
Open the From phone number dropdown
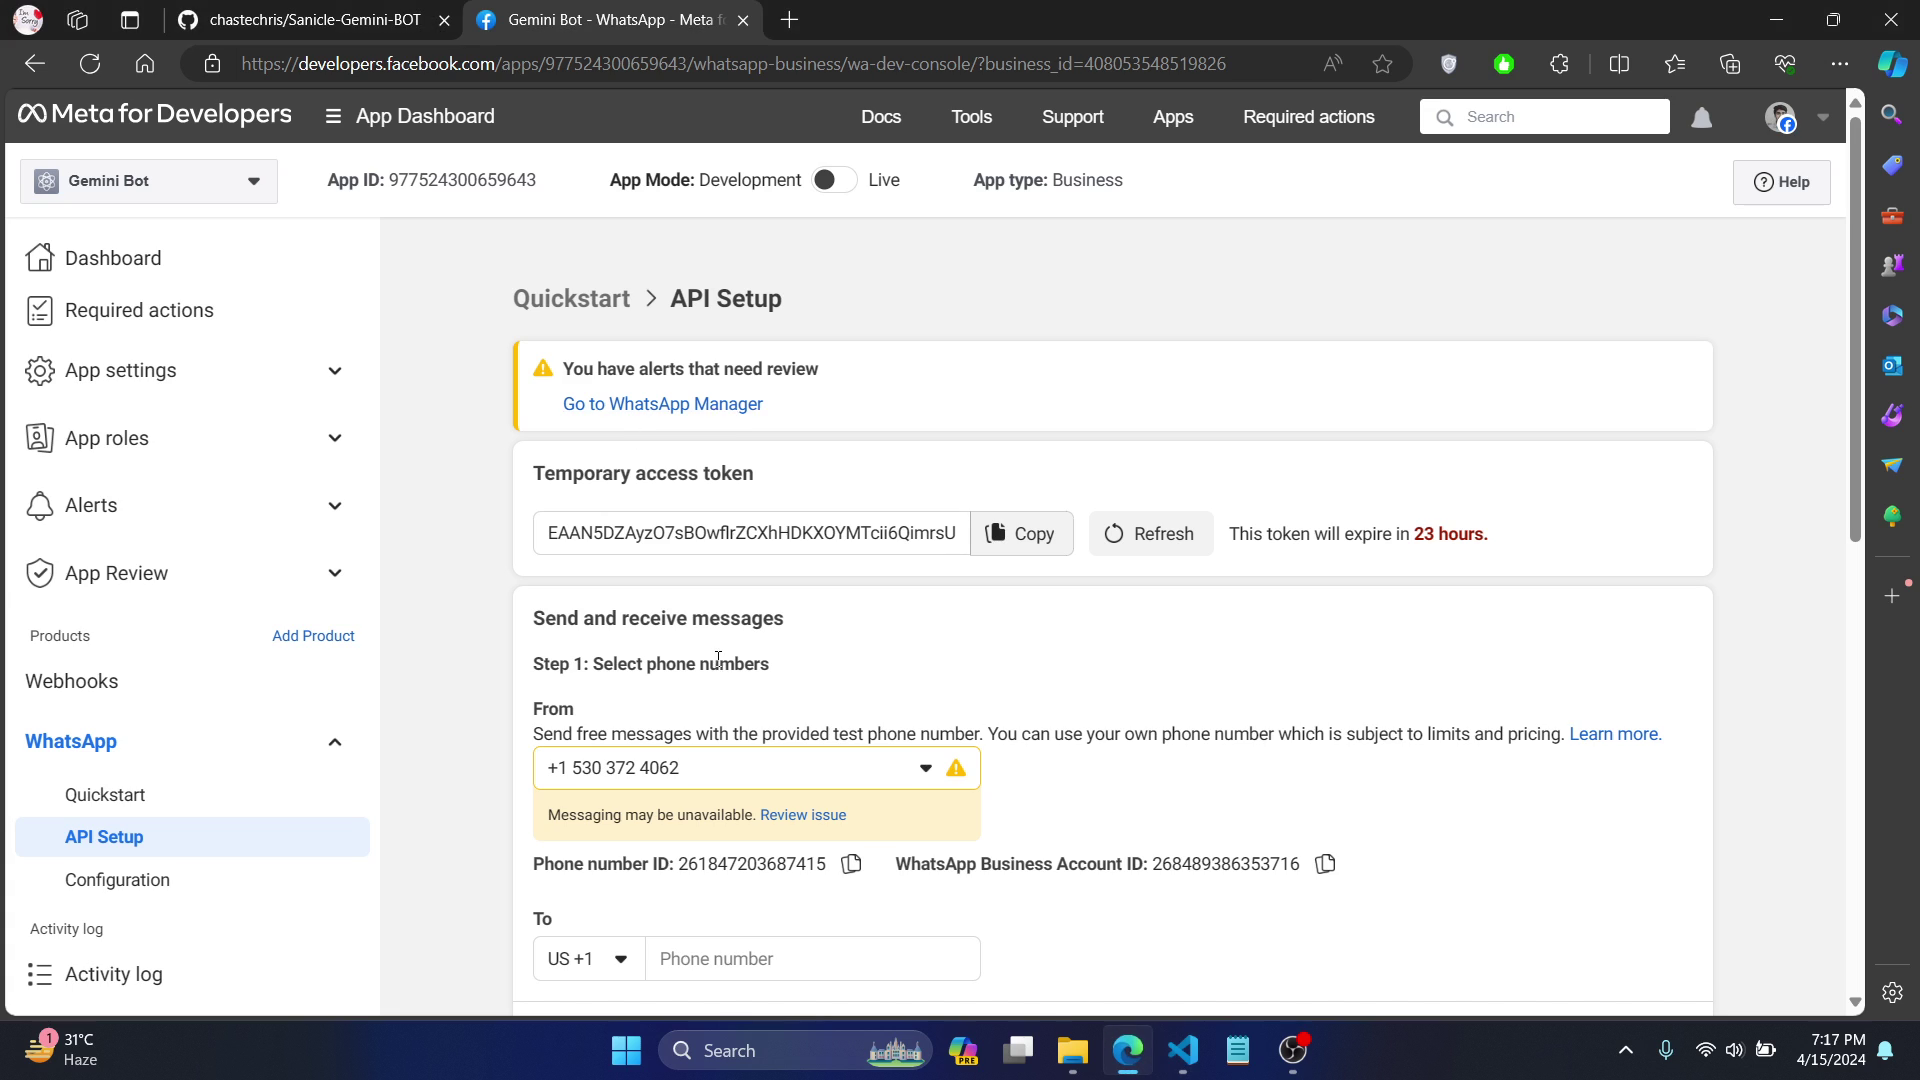925,768
